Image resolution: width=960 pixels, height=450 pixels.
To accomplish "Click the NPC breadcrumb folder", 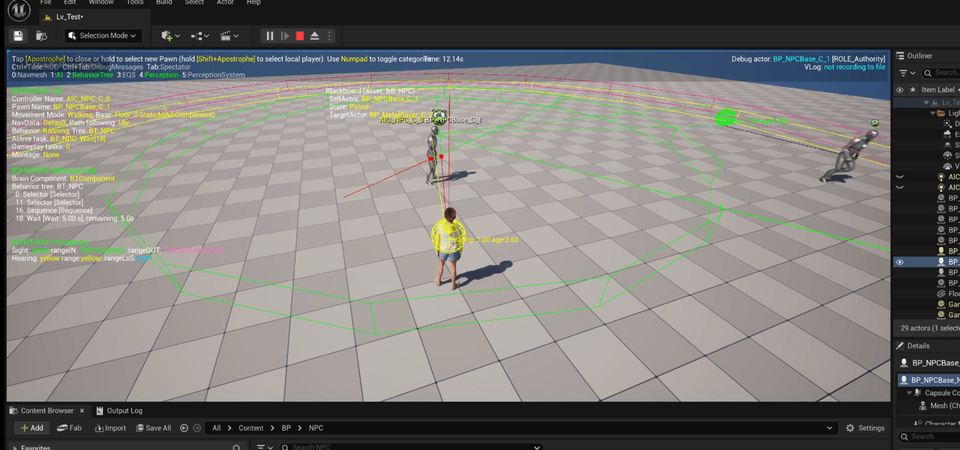I will point(316,428).
